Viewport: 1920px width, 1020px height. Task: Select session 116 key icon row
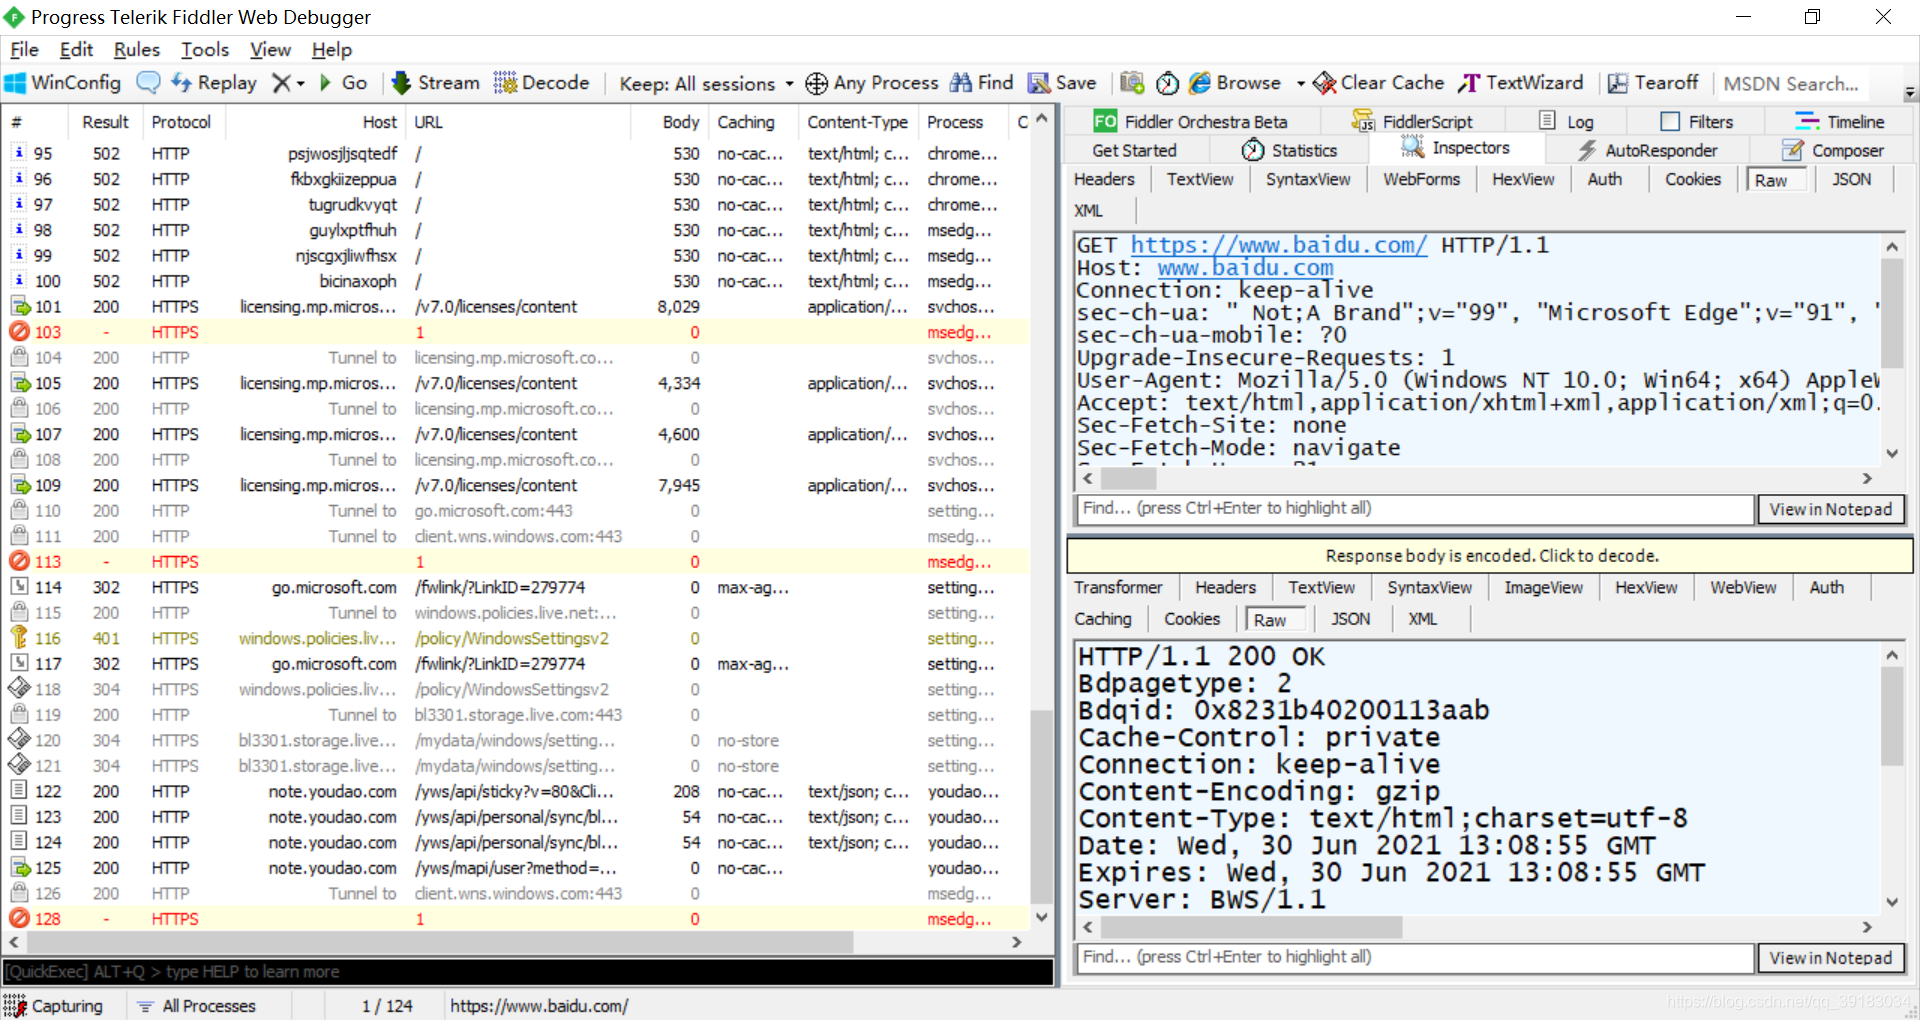[19, 638]
